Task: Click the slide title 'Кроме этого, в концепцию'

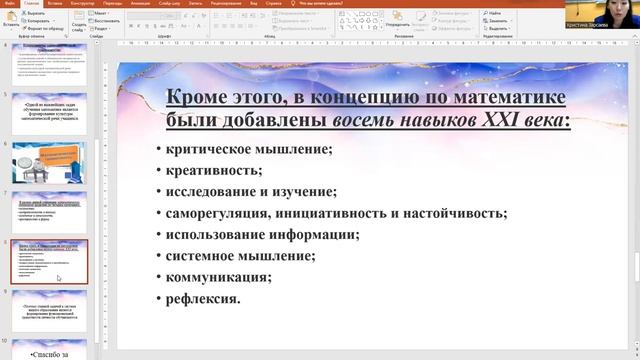Action: (x=368, y=109)
